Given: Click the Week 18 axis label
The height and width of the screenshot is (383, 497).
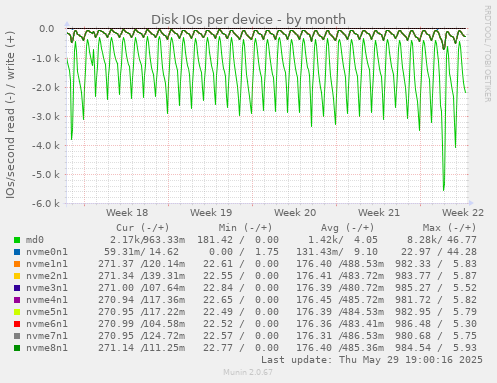Looking at the screenshot, I should click(x=127, y=213).
